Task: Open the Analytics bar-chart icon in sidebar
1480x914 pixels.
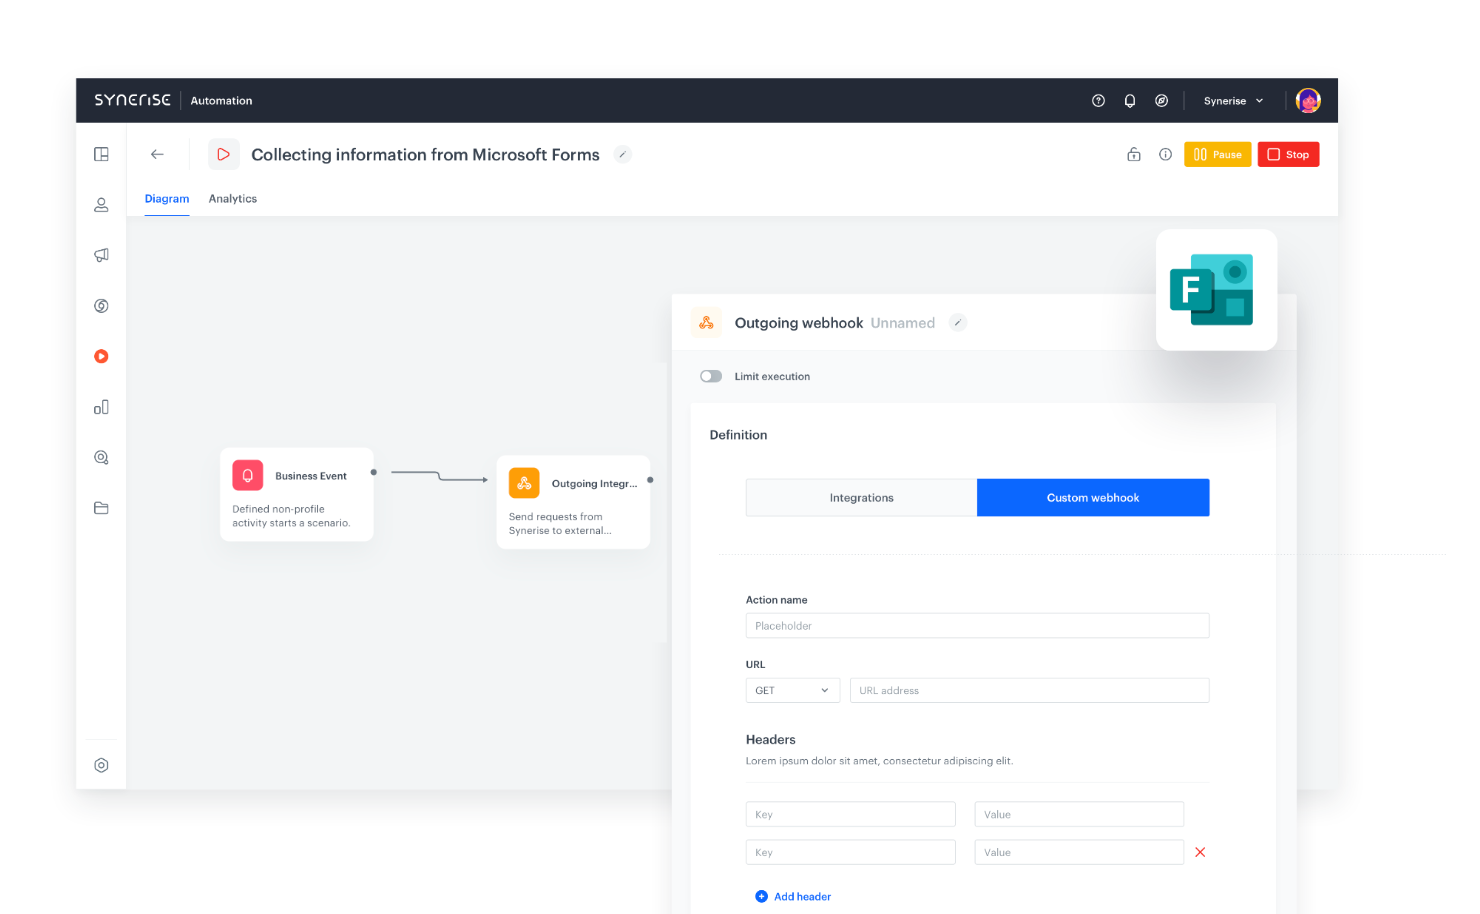Action: click(101, 407)
